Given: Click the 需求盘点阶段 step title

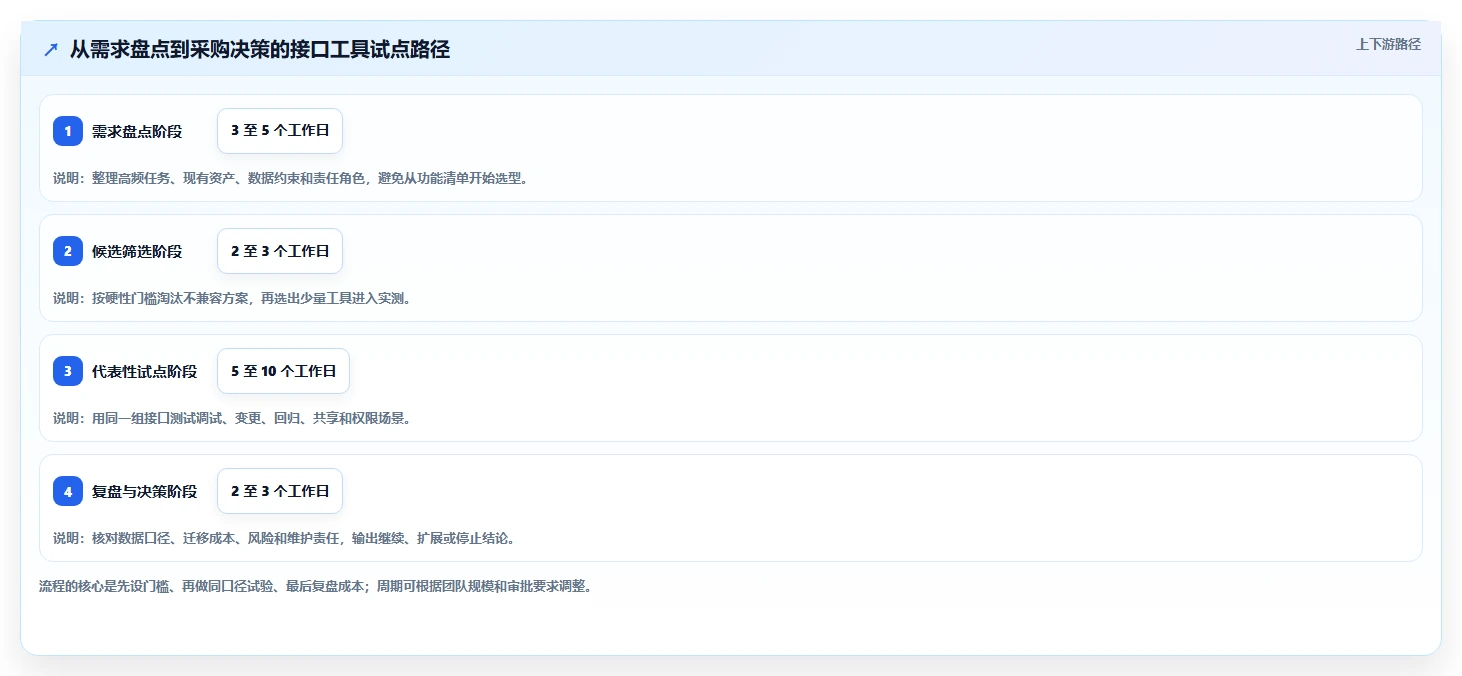Looking at the screenshot, I should (x=137, y=131).
